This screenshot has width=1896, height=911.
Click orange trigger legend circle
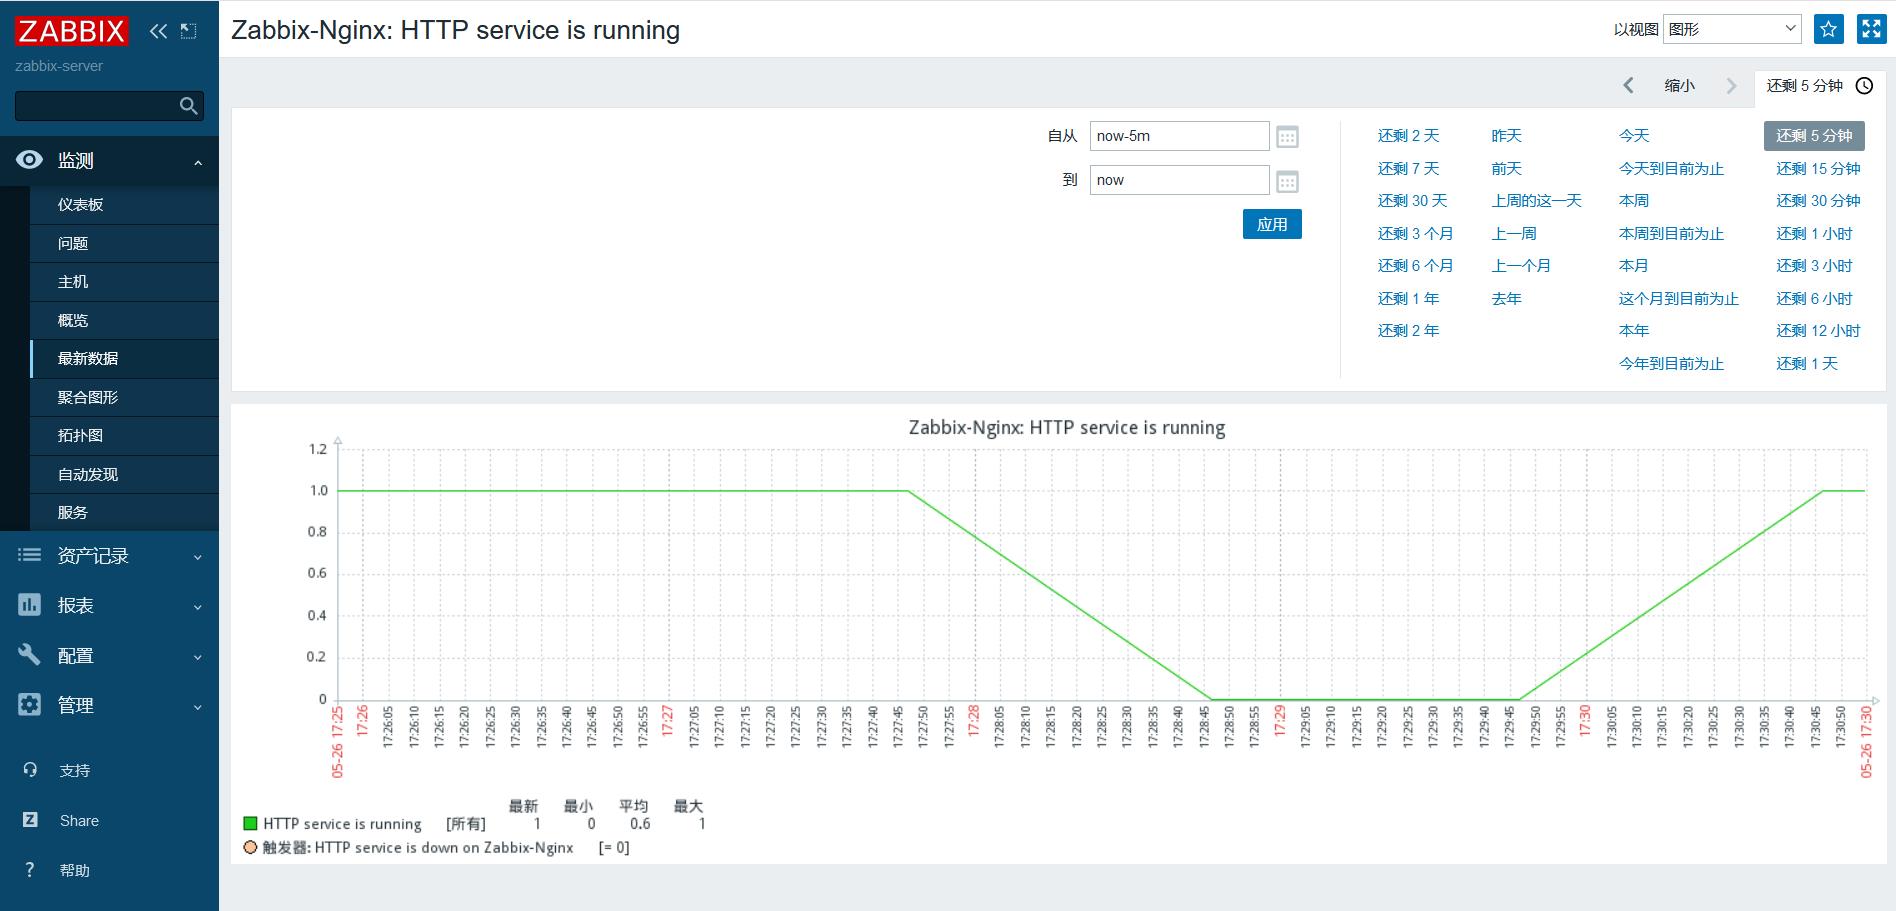click(x=251, y=847)
